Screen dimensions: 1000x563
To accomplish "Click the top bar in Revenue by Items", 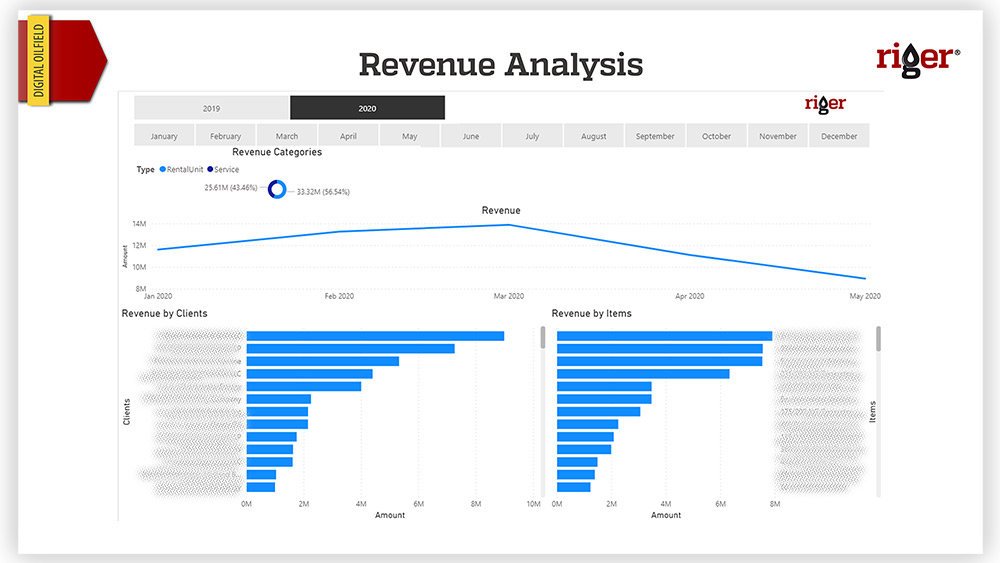I will (664, 336).
